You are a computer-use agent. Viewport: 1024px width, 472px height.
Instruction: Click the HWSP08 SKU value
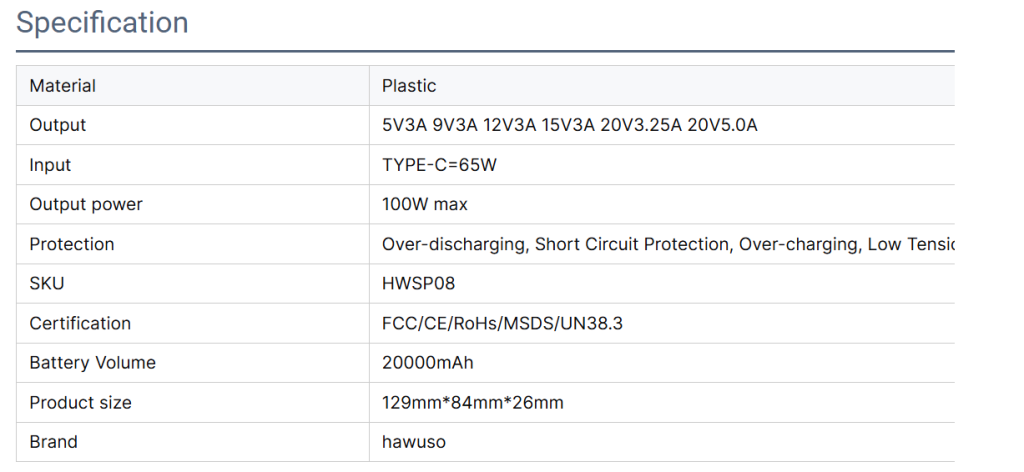pyautogui.click(x=419, y=283)
